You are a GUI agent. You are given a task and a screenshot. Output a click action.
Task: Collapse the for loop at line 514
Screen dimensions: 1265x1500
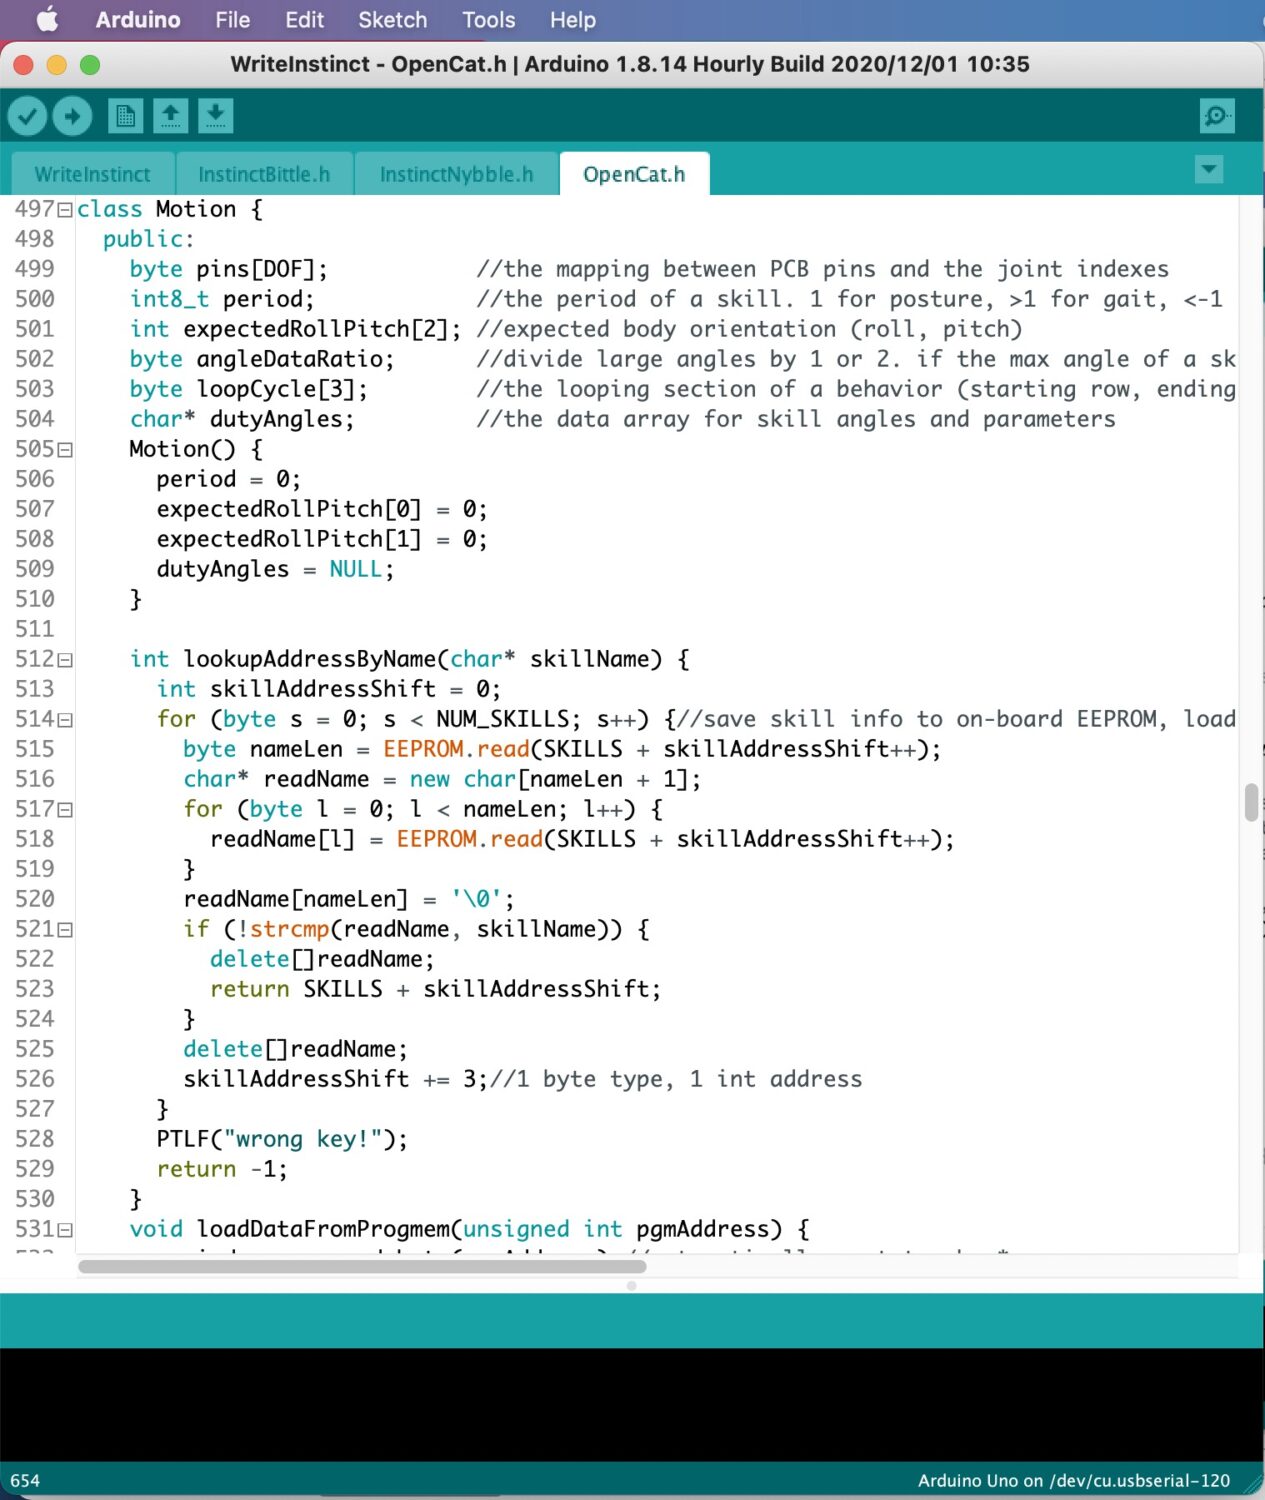pos(65,720)
